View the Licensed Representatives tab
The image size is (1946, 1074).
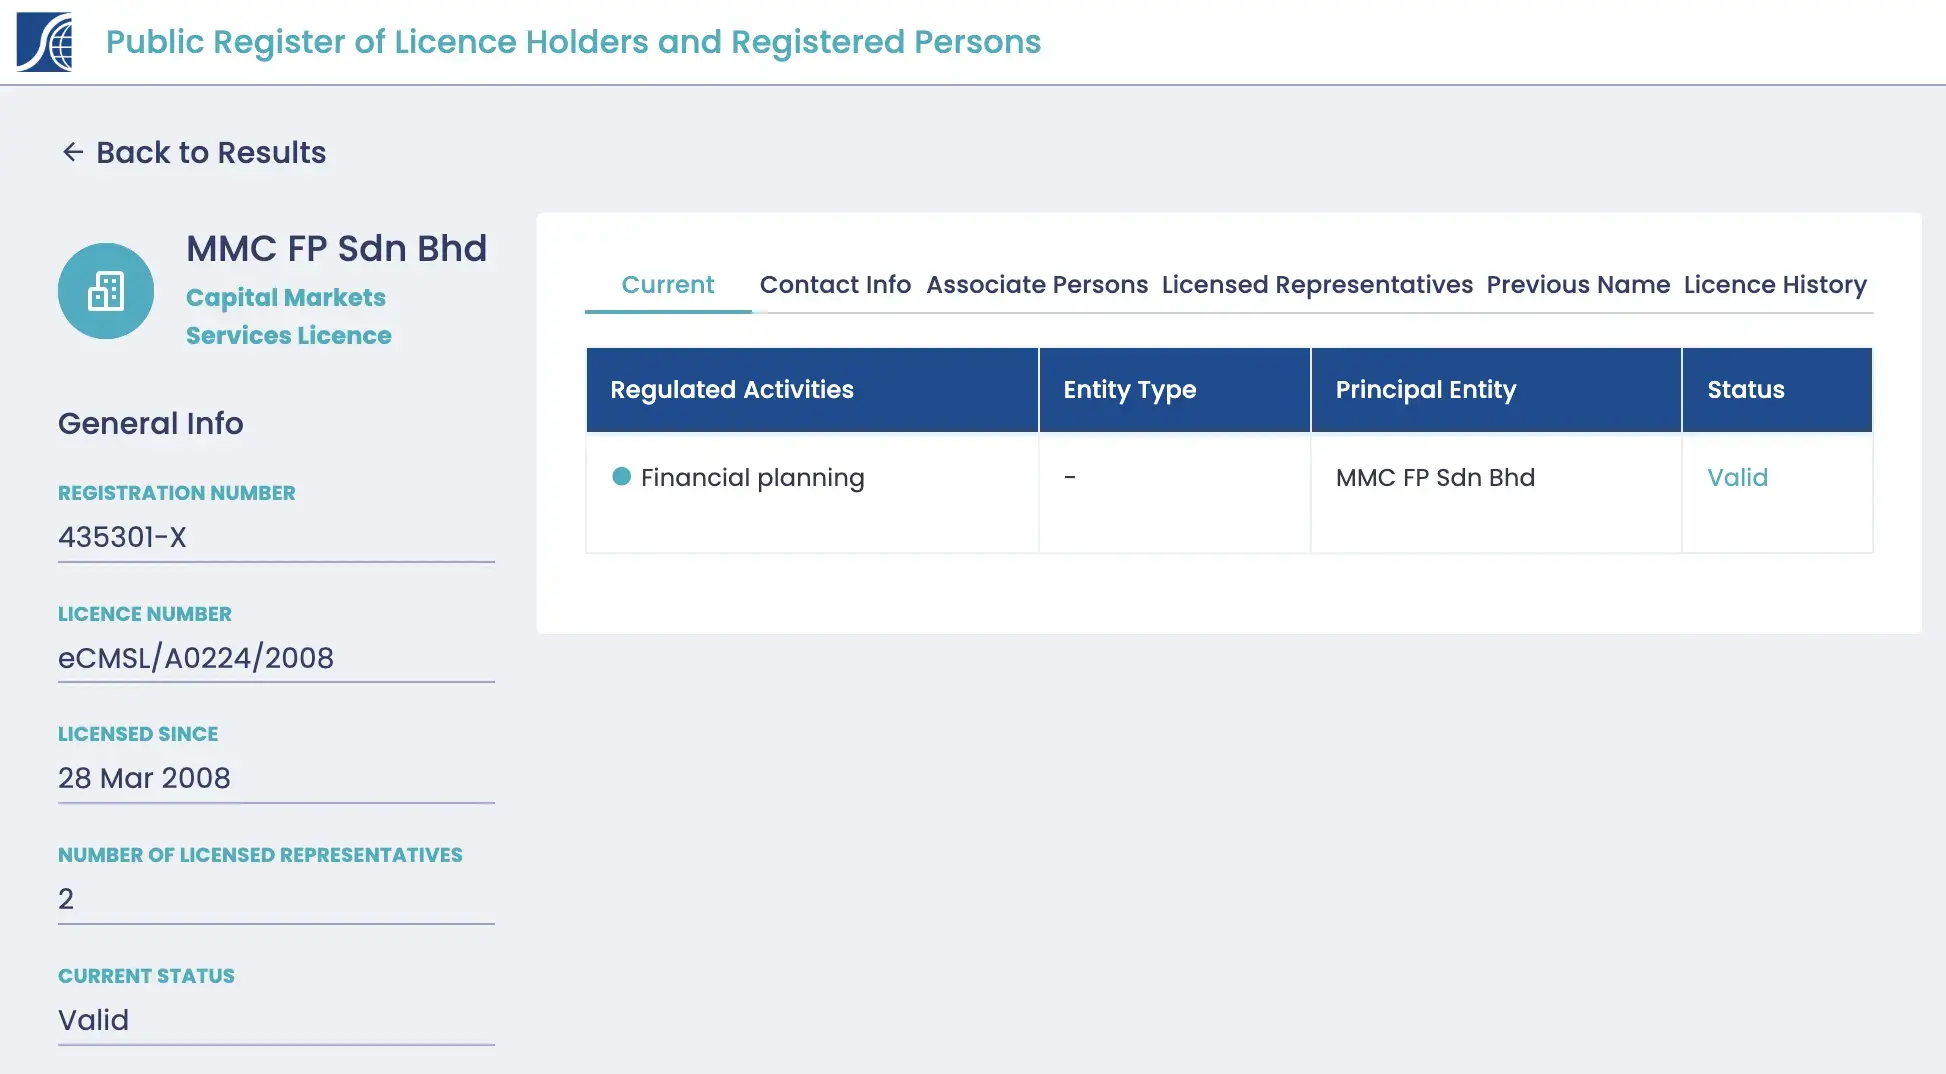click(1317, 285)
